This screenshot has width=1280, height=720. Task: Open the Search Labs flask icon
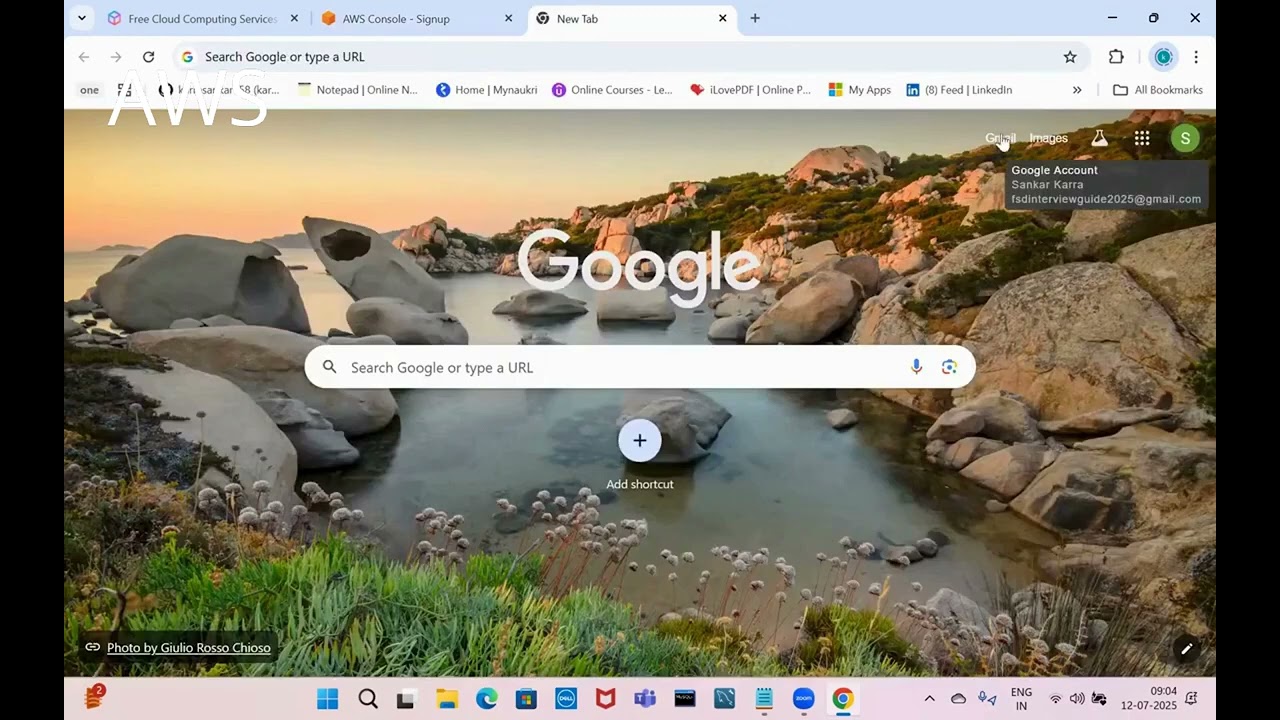click(1099, 139)
